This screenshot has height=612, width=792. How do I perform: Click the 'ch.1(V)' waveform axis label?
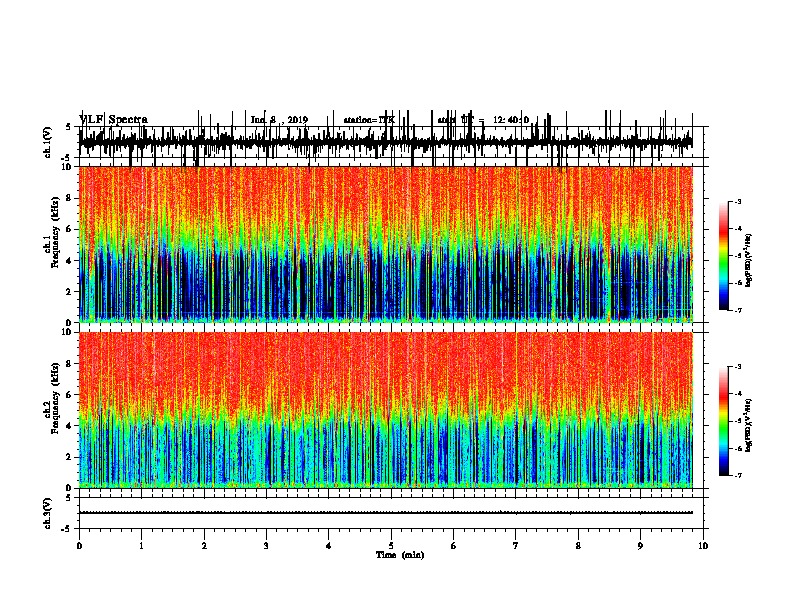coord(47,142)
